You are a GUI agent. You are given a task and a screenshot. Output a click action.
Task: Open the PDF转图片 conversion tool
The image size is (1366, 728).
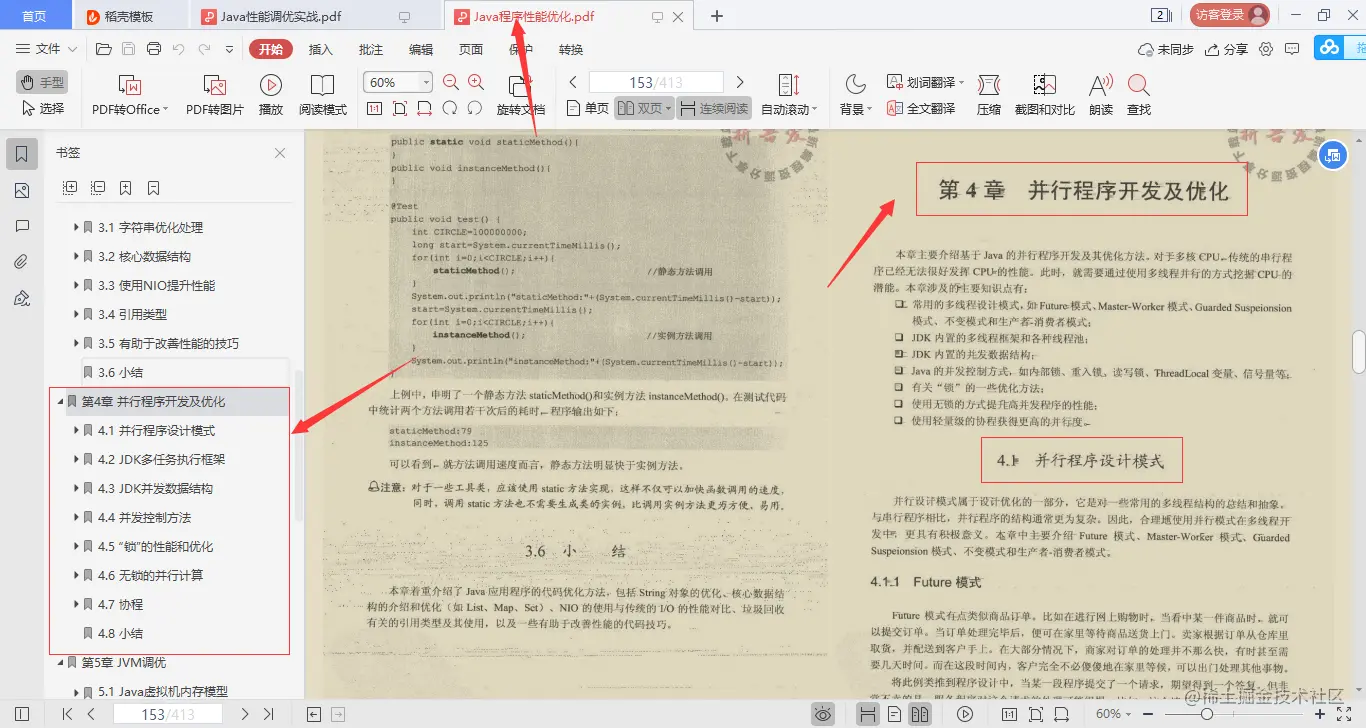point(216,95)
